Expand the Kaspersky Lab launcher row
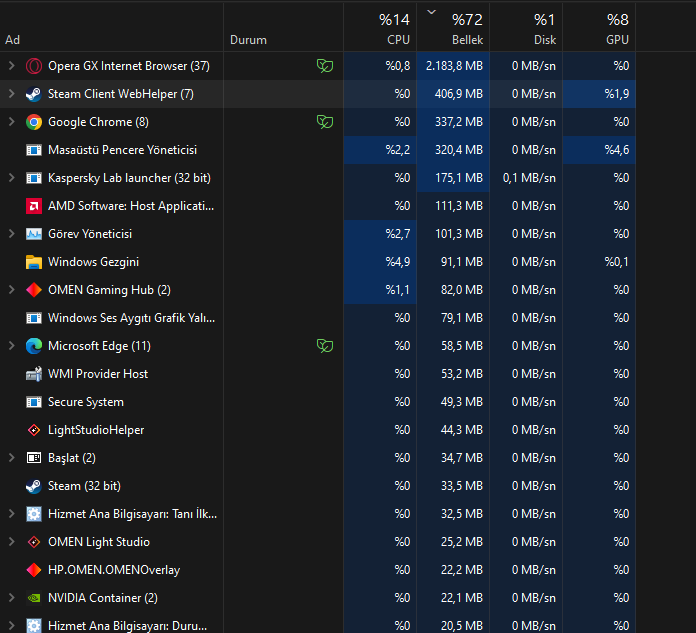 click(12, 178)
